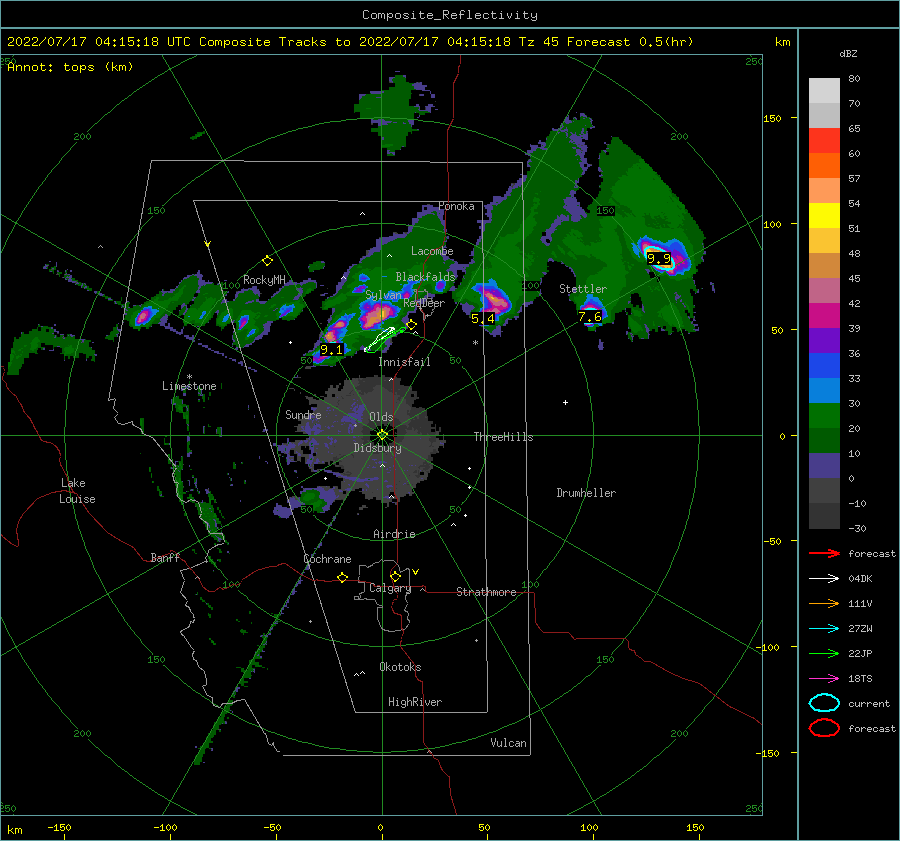Click the RedDeer city label

(x=424, y=303)
